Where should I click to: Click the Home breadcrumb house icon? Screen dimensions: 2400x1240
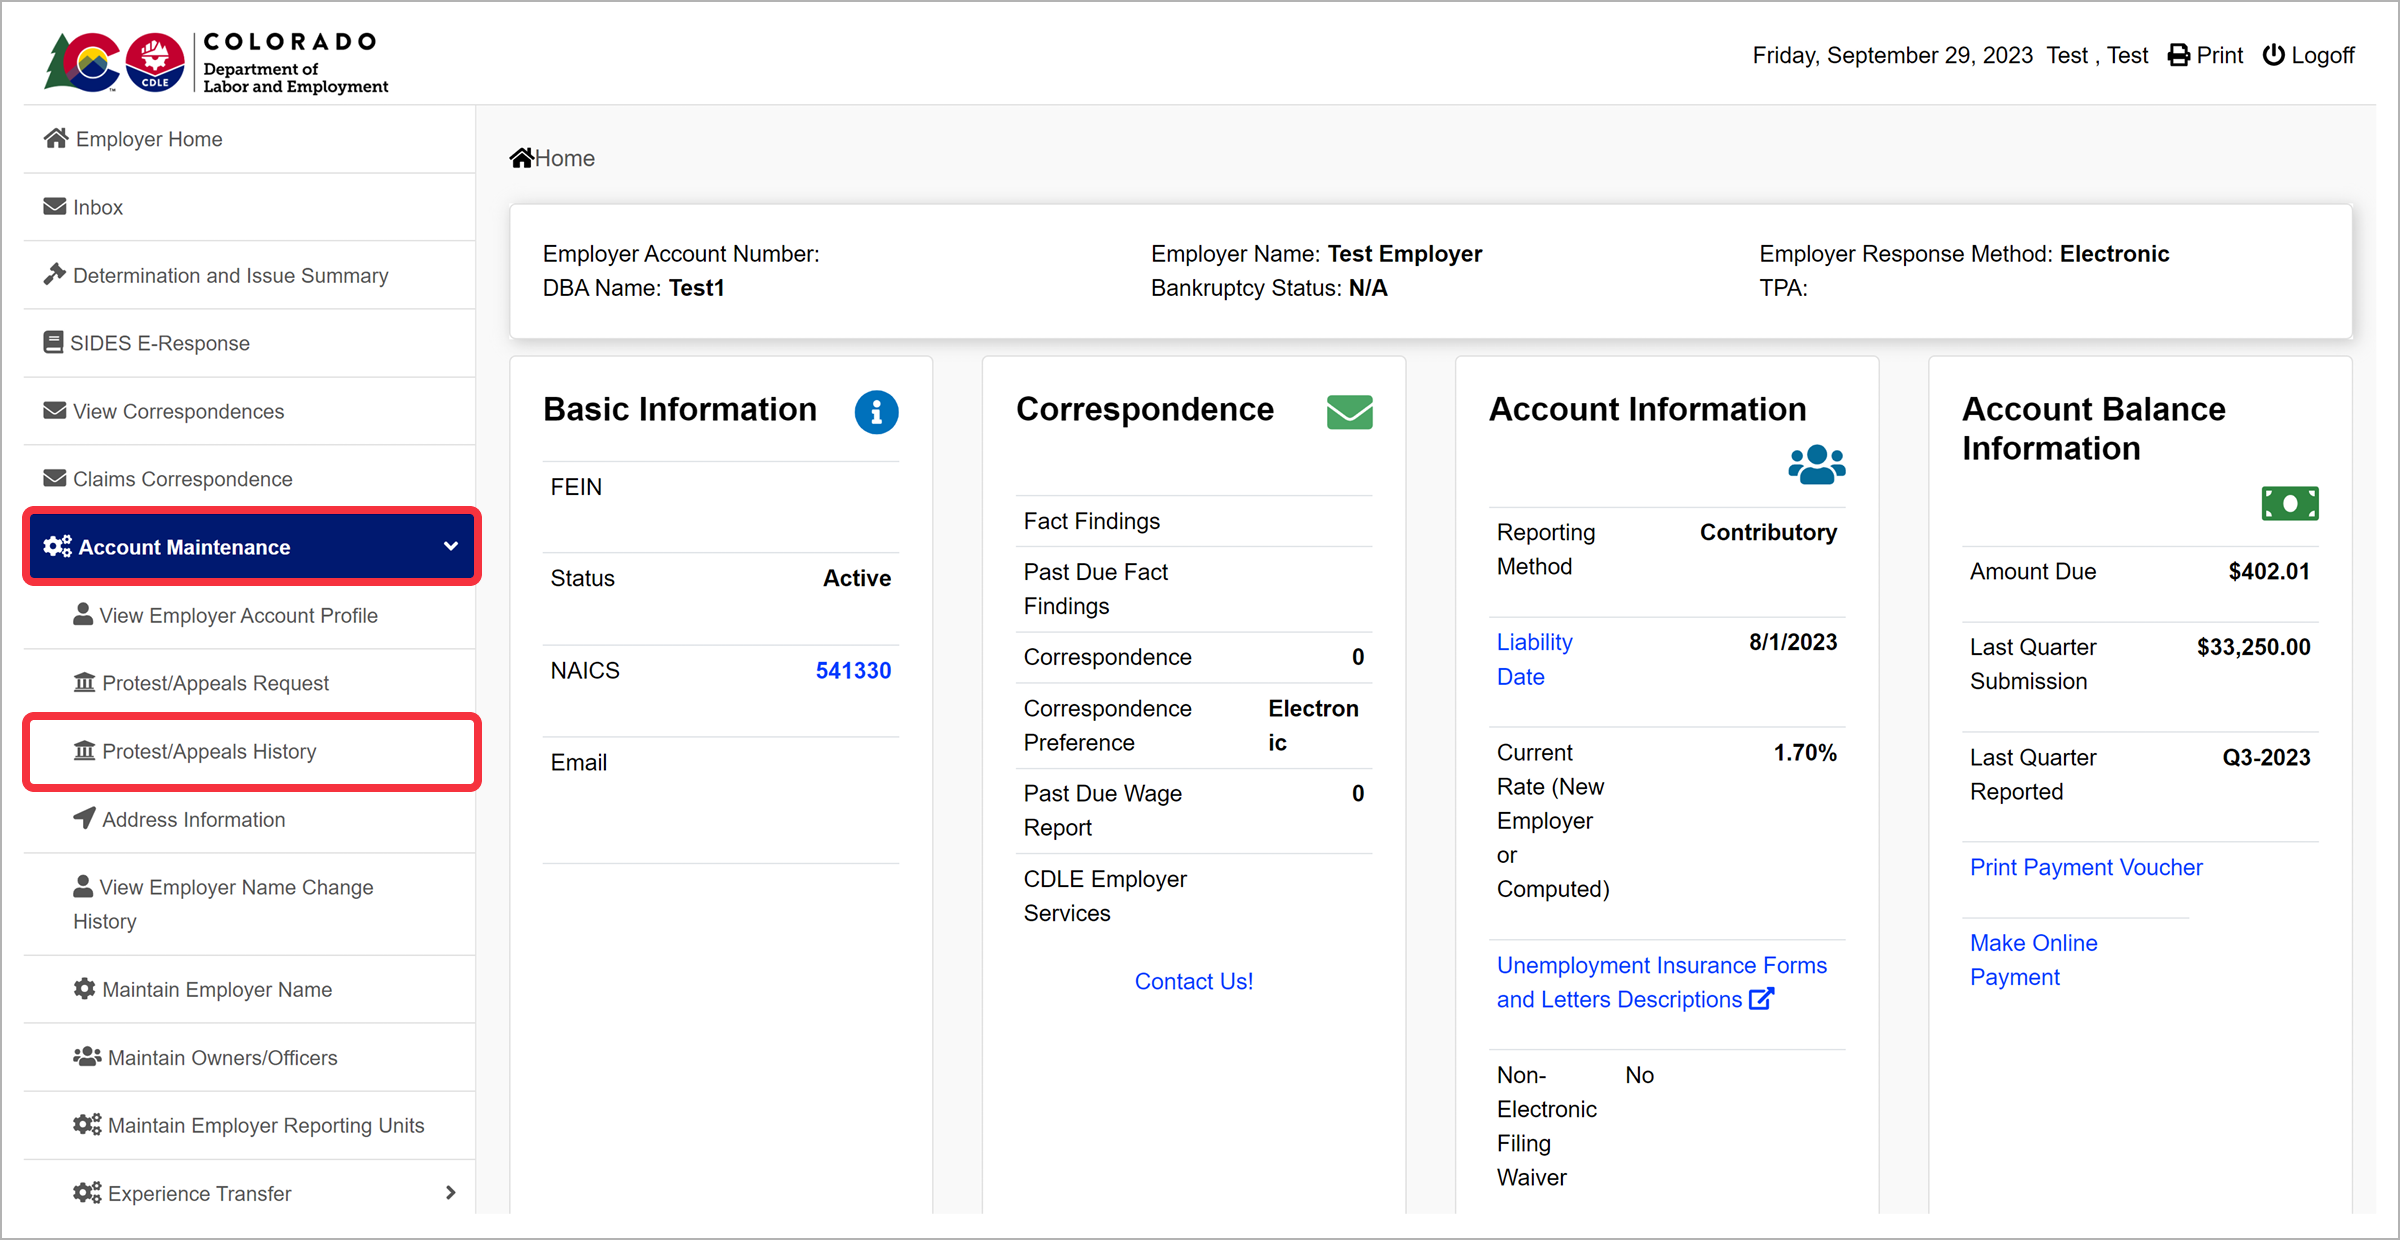521,158
